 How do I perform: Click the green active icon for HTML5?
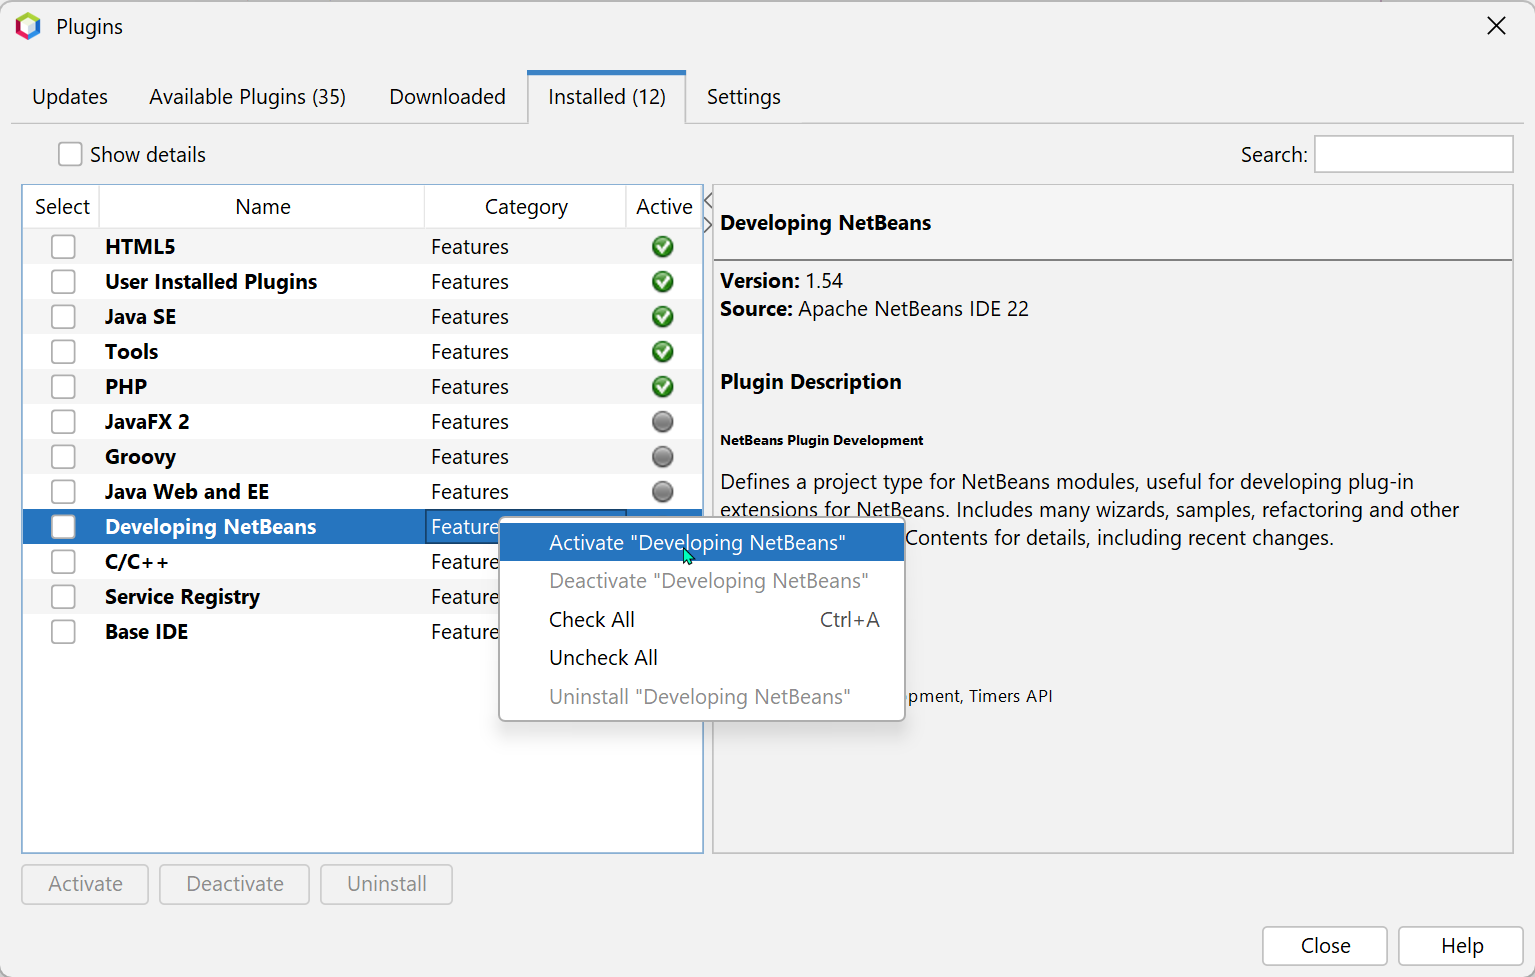coord(662,247)
